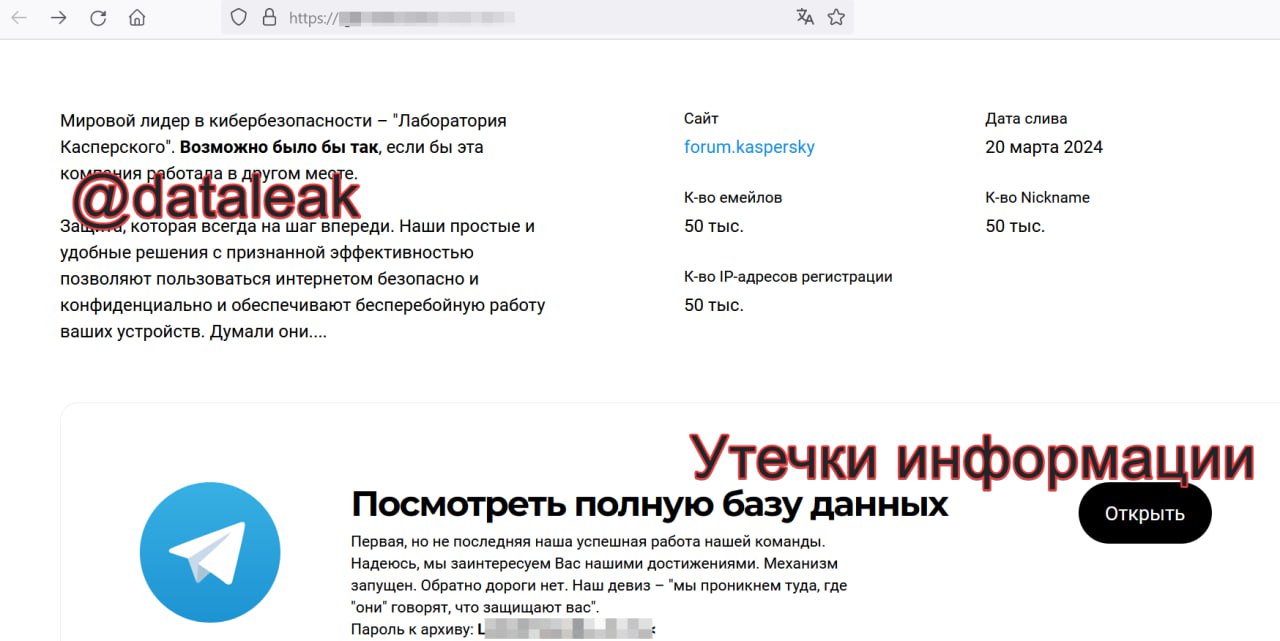
Task: Select the label К-во Nickname
Action: coord(1037,197)
